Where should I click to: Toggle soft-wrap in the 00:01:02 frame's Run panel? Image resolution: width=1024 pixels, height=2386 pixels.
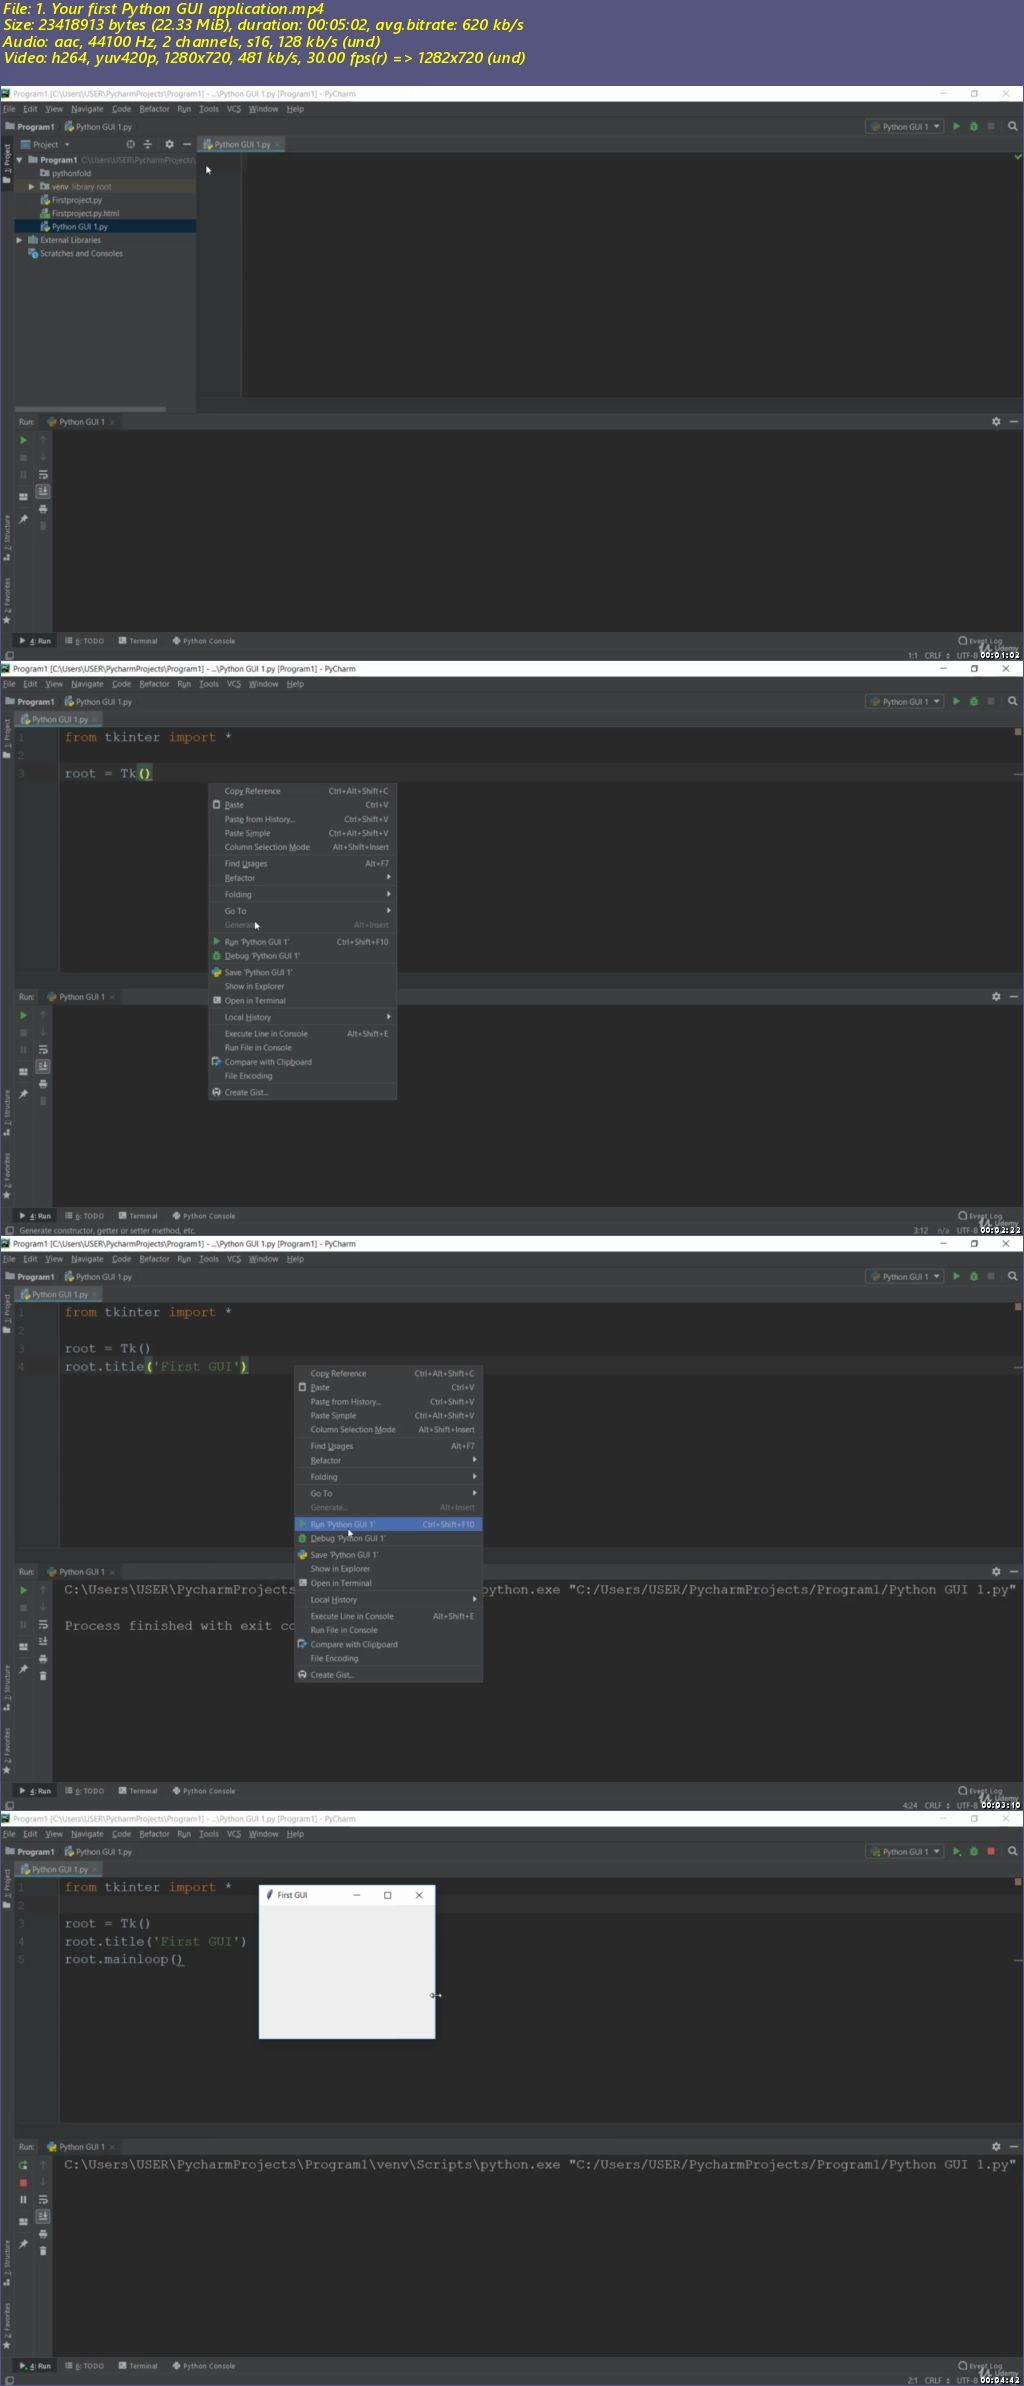pyautogui.click(x=43, y=475)
